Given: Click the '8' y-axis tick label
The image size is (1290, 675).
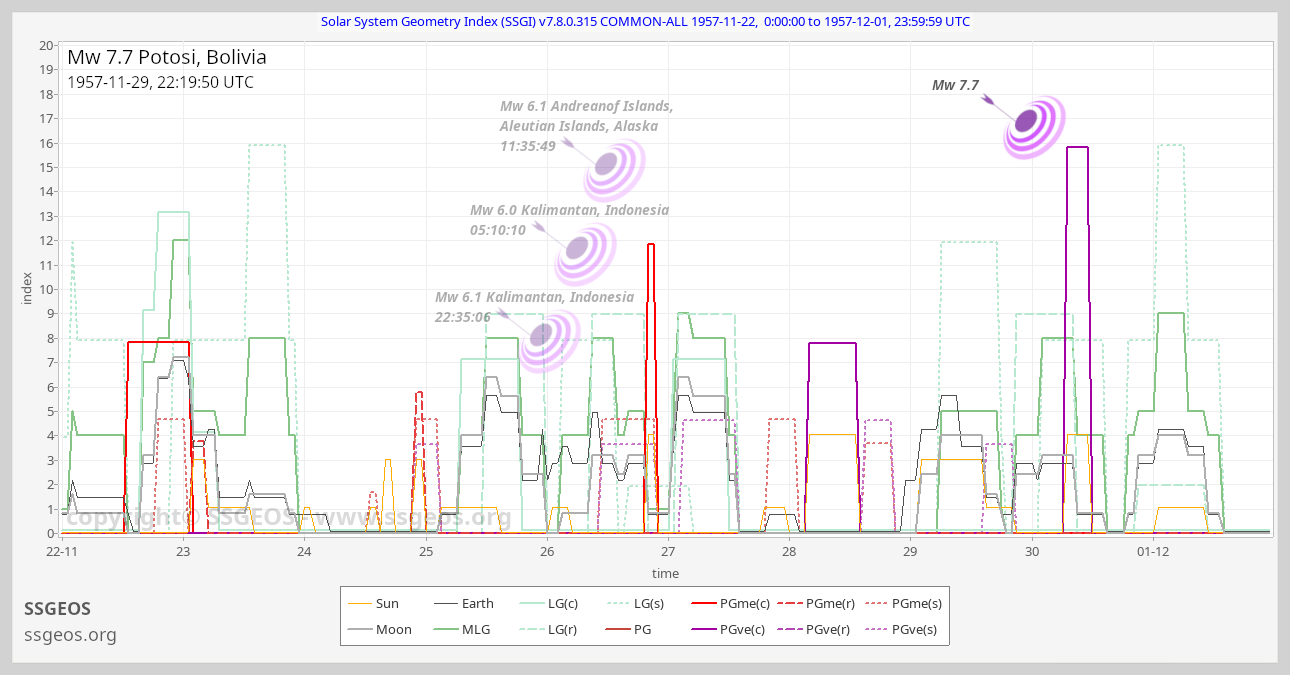Looking at the screenshot, I should 50,338.
